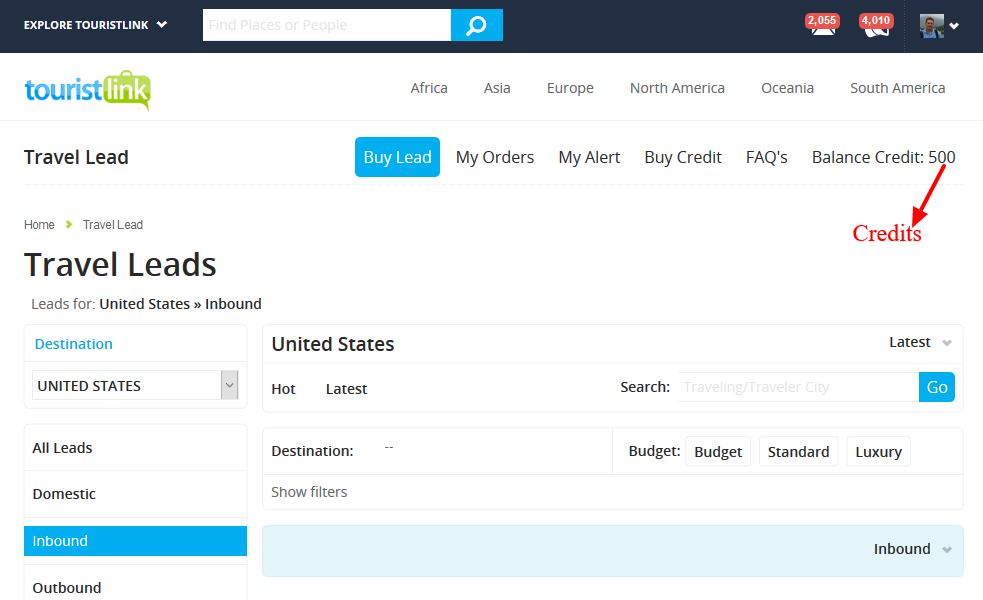This screenshot has height=600, width=983.
Task: Open the Buy Credit page
Action: pyautogui.click(x=683, y=157)
